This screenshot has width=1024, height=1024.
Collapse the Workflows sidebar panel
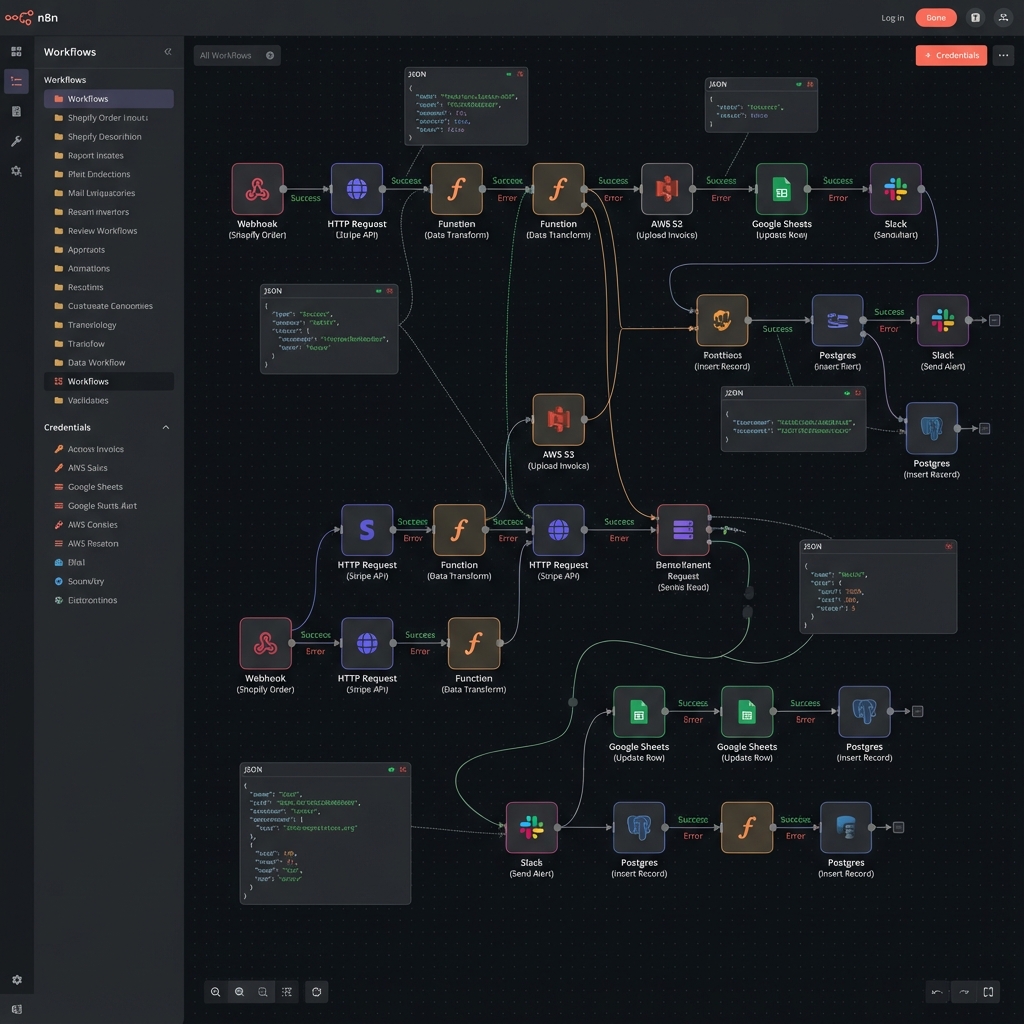coord(167,52)
